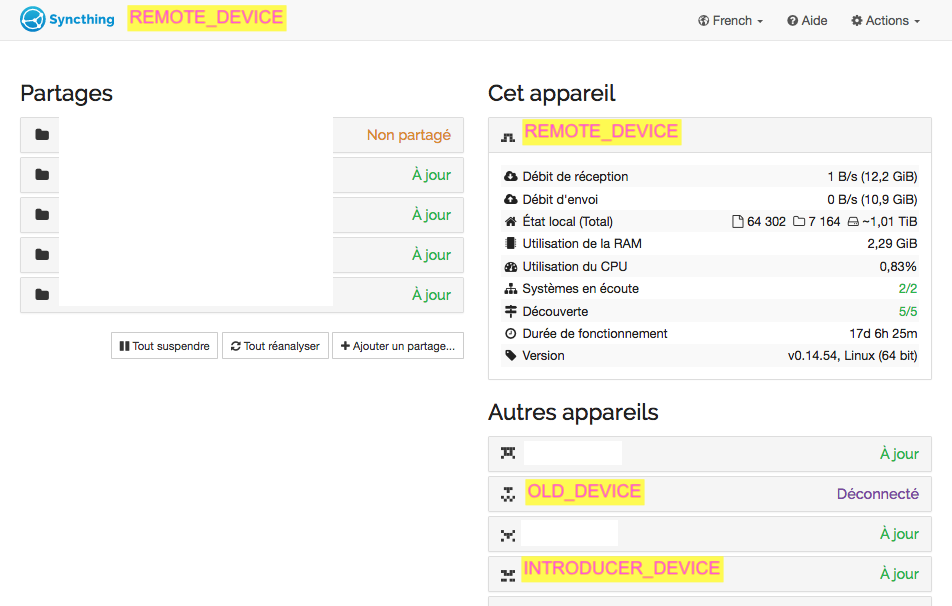Screen dimensions: 952x606
Task: Click the REMOTE_DEVICE name in the top navbar
Action: point(206,18)
